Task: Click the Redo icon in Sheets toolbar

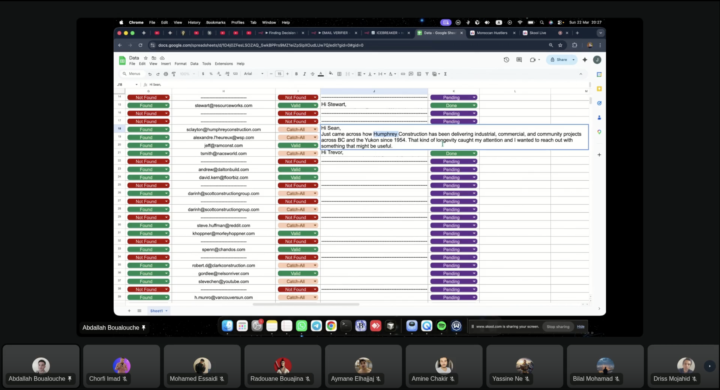Action: [158, 74]
